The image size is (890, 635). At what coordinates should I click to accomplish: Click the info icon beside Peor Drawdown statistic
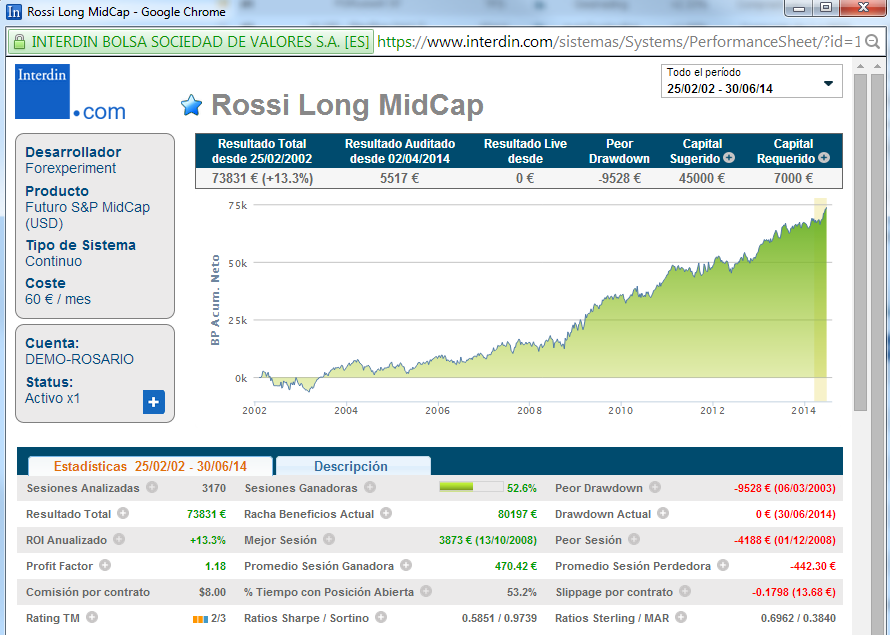[655, 487]
